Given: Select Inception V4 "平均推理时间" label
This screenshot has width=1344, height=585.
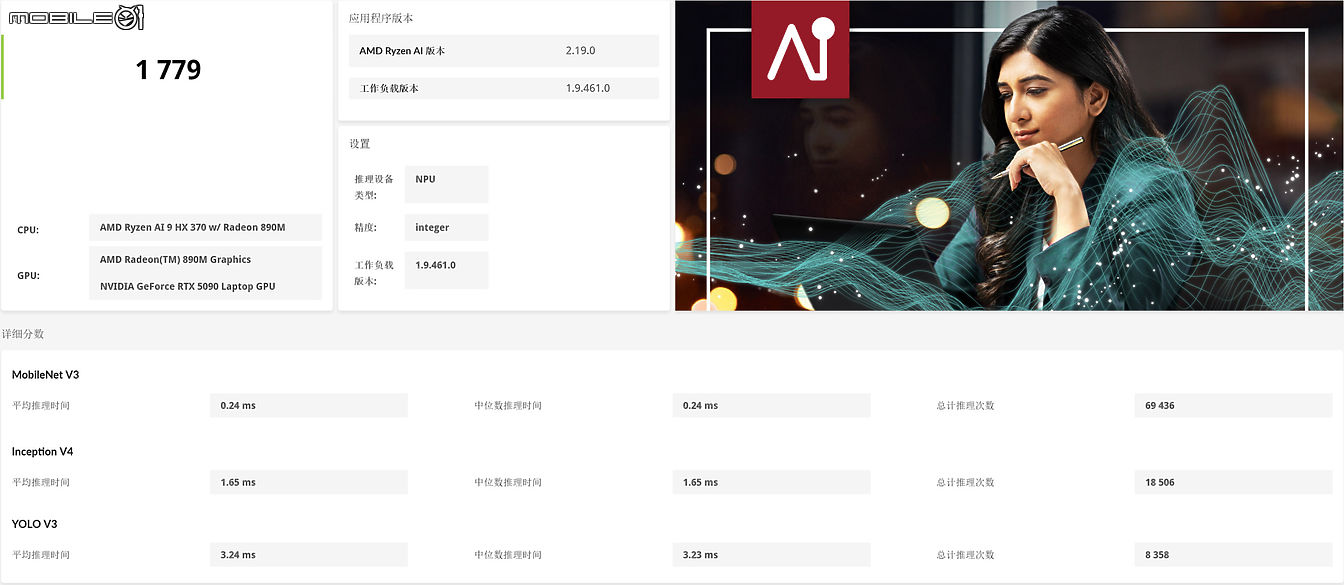Looking at the screenshot, I should point(41,483).
